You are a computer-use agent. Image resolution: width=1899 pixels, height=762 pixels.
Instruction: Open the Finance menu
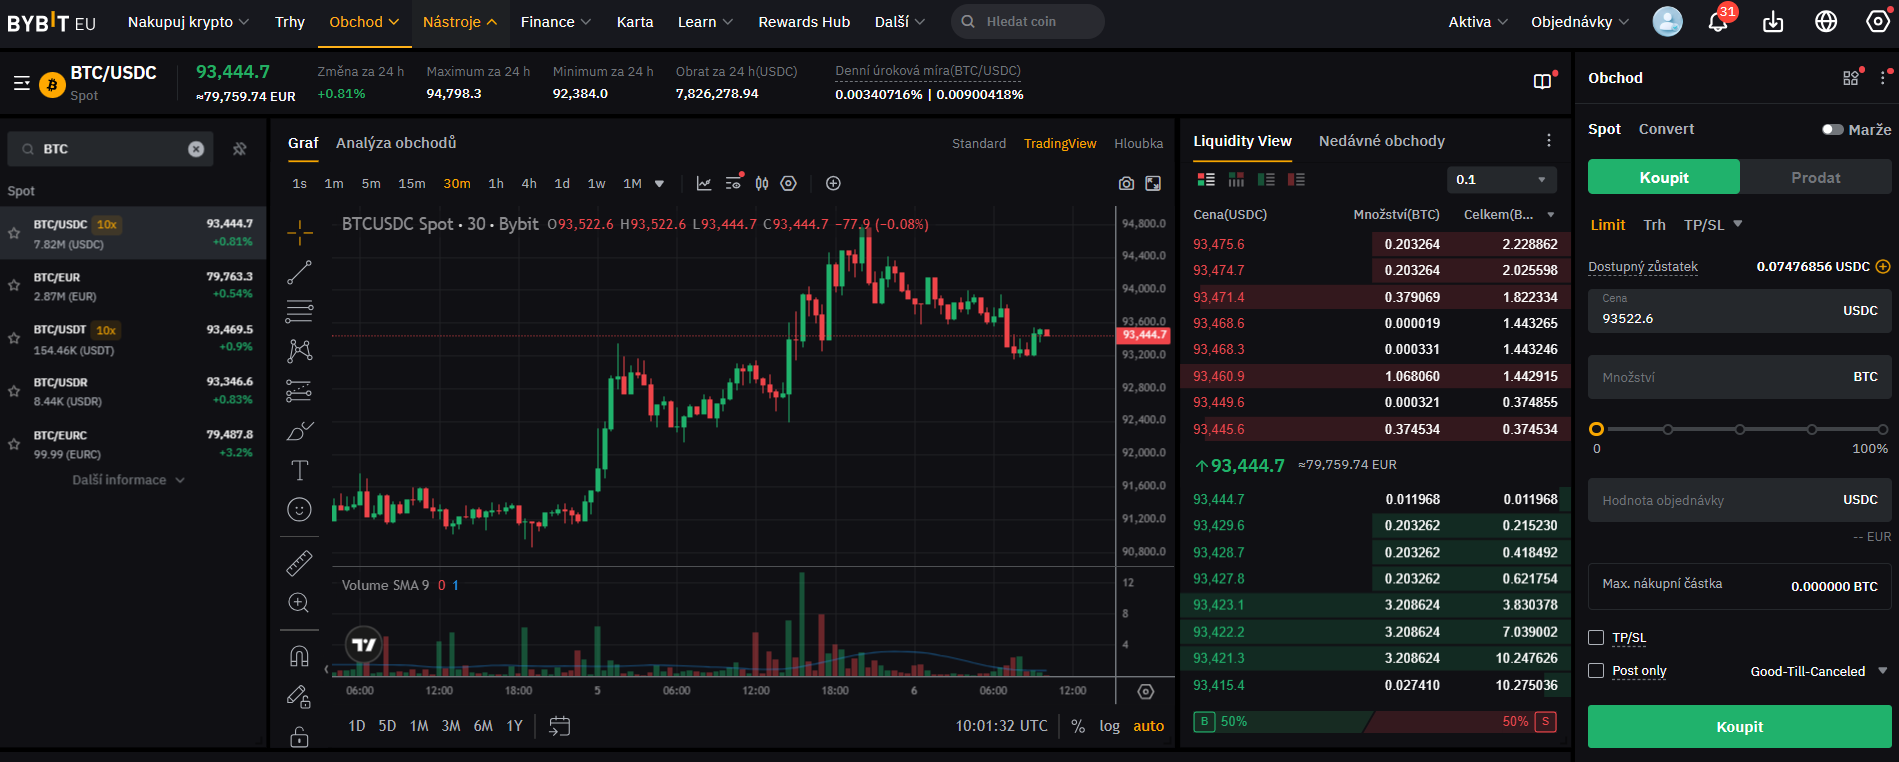click(x=555, y=22)
